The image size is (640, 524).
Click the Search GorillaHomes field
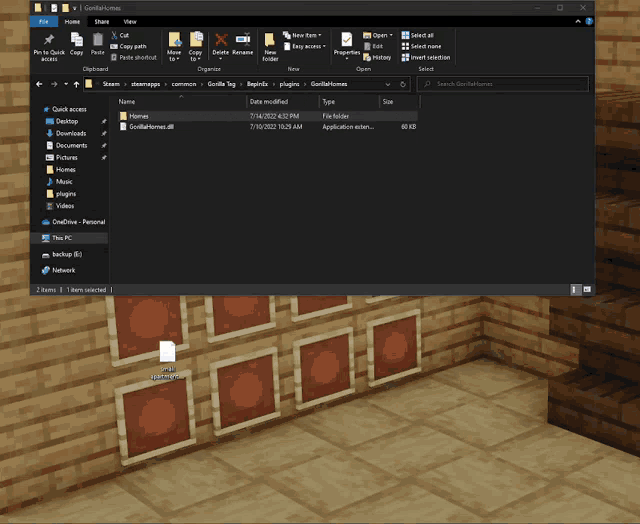pyautogui.click(x=503, y=84)
